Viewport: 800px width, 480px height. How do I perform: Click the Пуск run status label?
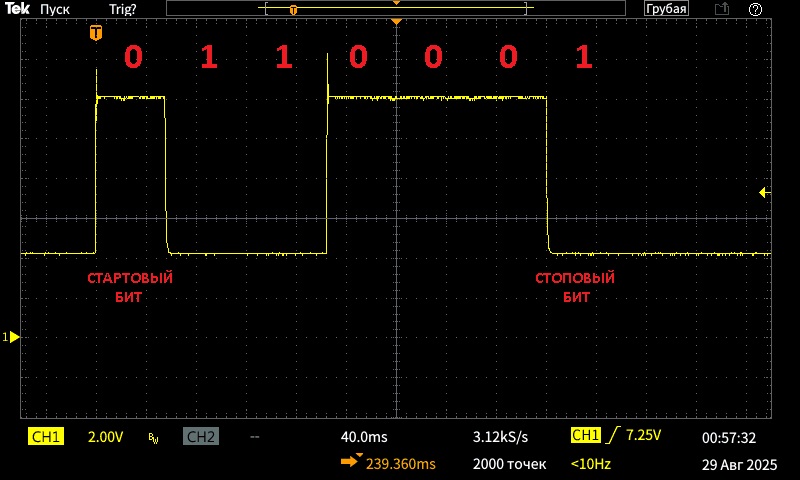55,9
